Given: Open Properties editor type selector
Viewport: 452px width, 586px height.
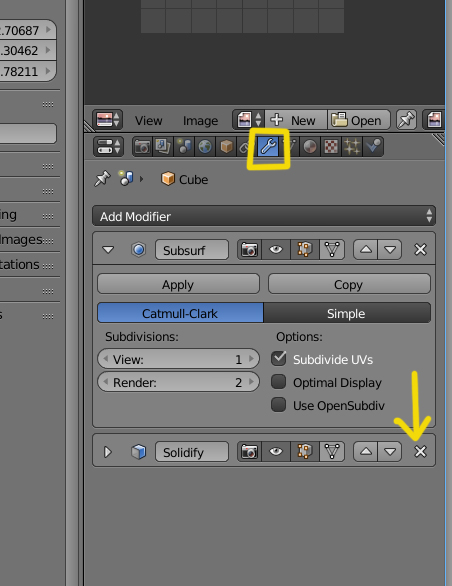Looking at the screenshot, I should click(x=108, y=146).
